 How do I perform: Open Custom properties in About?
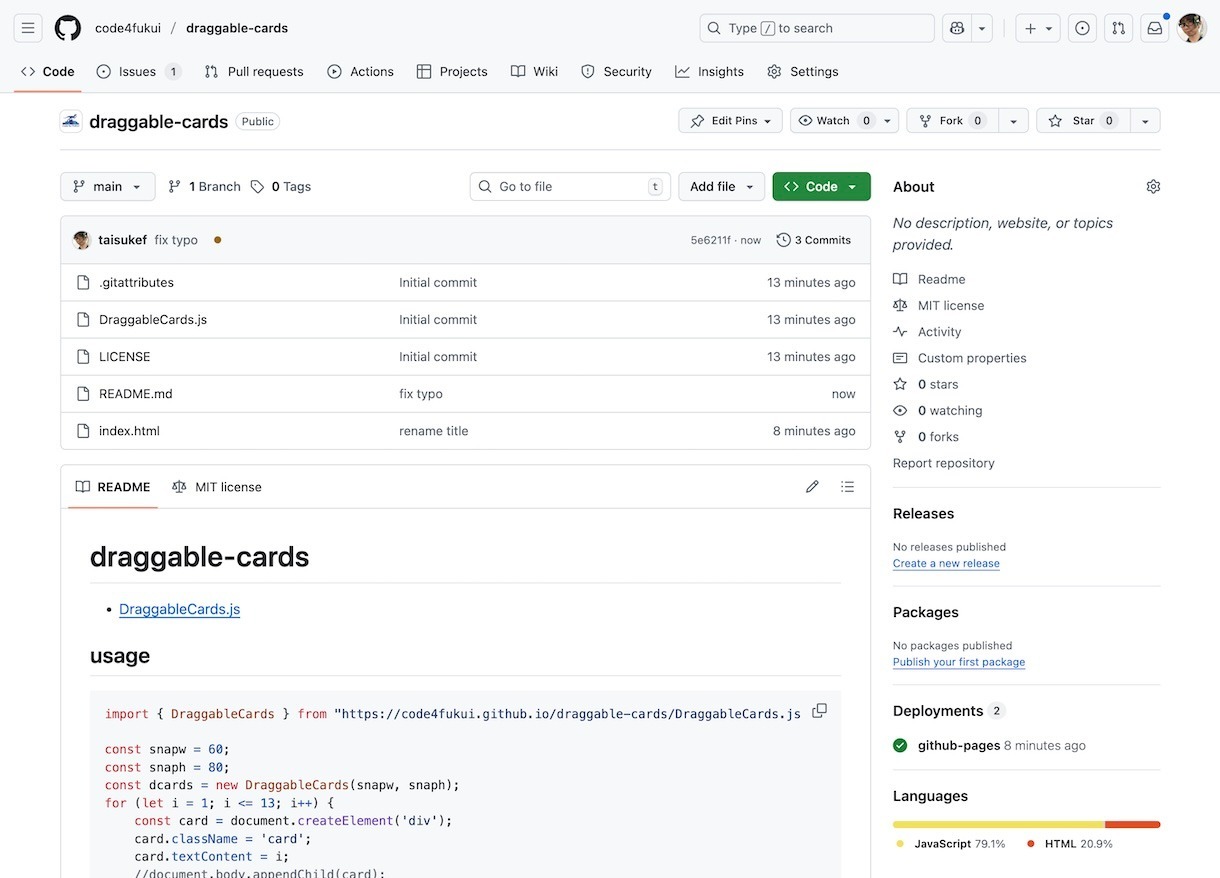(960, 358)
